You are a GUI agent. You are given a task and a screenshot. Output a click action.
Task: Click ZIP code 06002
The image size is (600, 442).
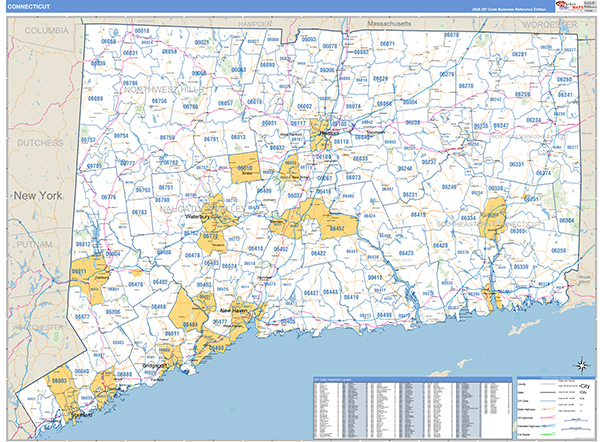(305, 106)
